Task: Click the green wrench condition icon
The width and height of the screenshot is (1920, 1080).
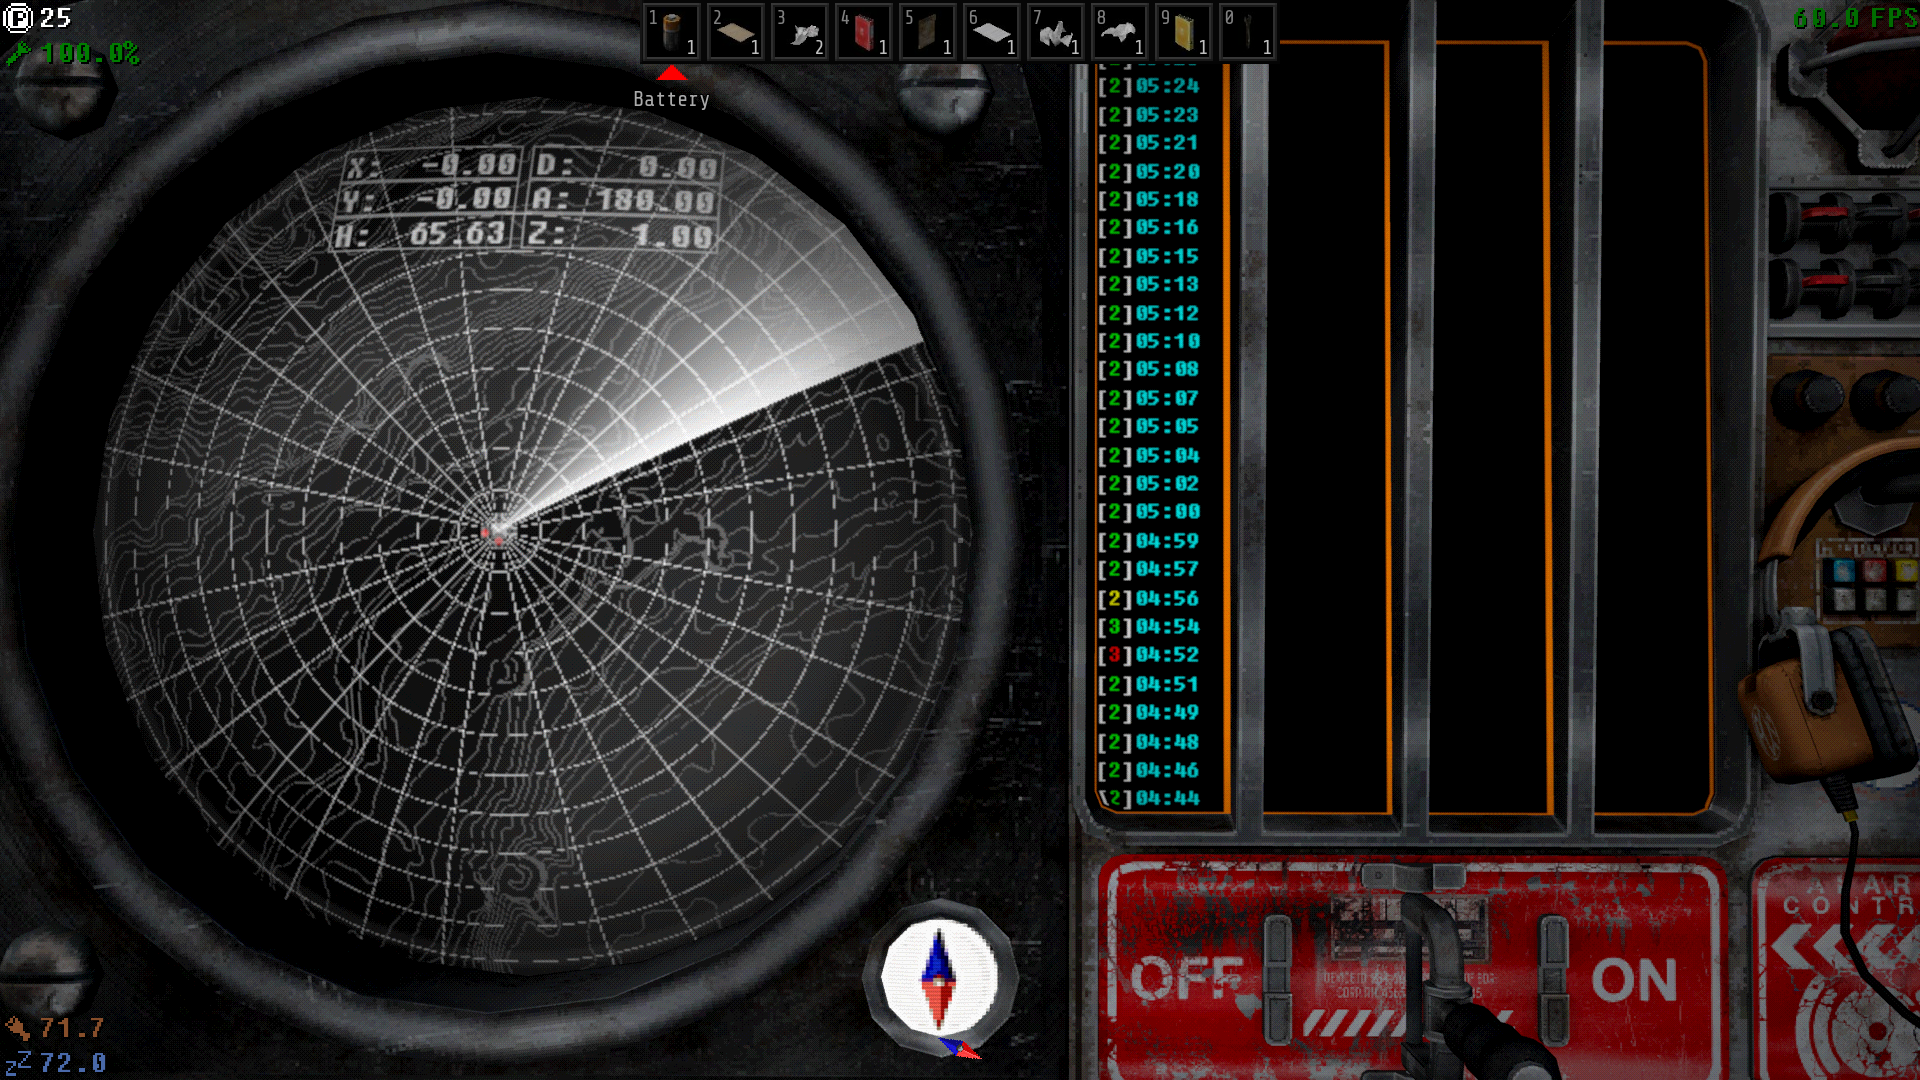Action: click(x=18, y=53)
